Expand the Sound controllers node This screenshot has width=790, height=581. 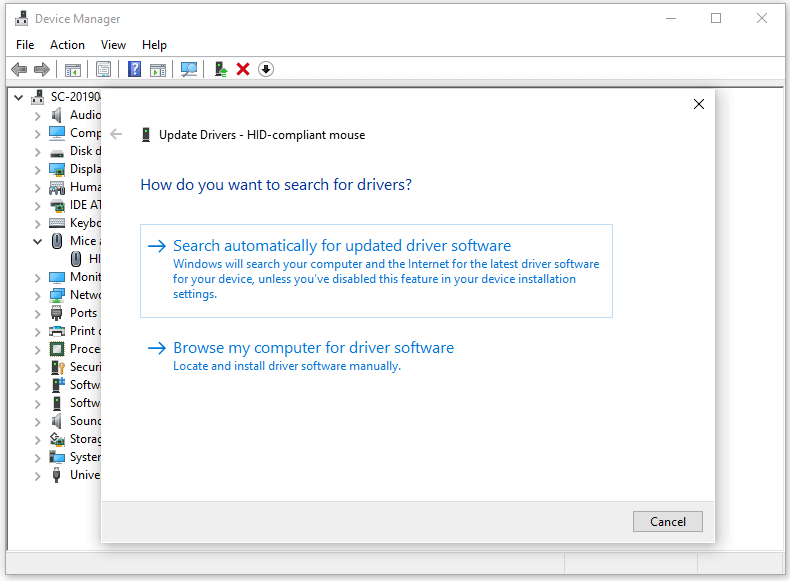point(37,422)
